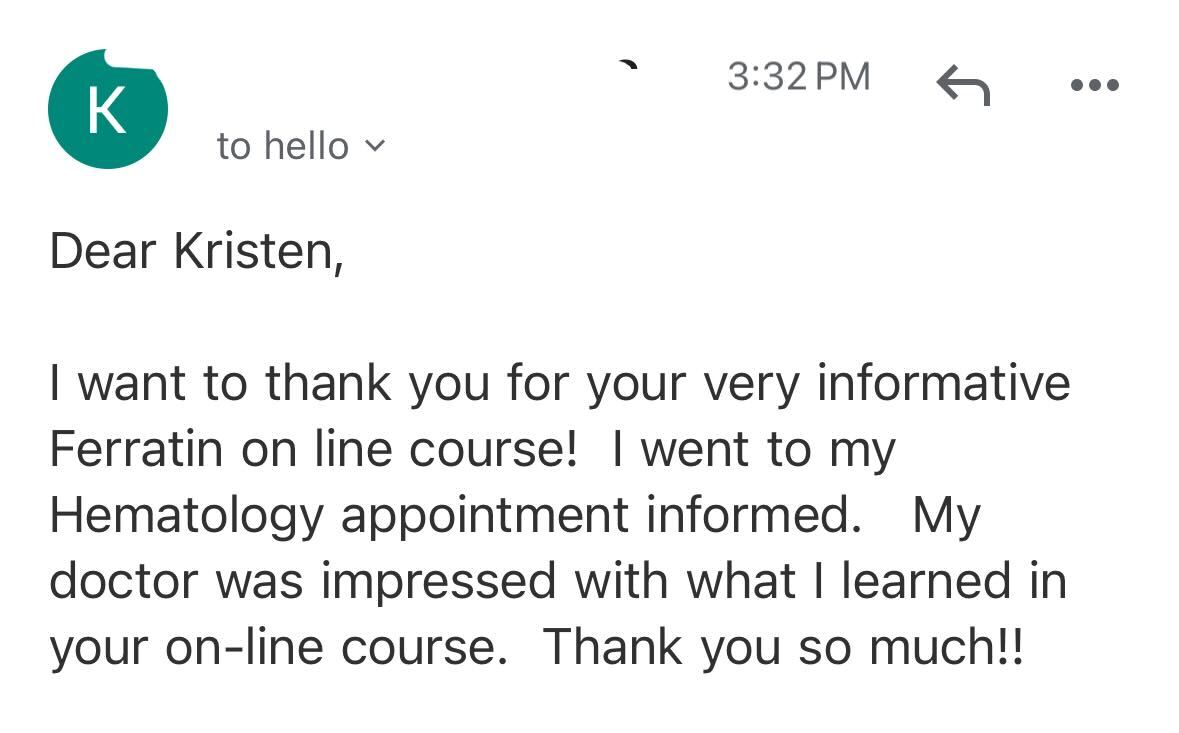This screenshot has height=733, width=1179.
Task: Click the small dark mark left of the time
Action: click(628, 64)
